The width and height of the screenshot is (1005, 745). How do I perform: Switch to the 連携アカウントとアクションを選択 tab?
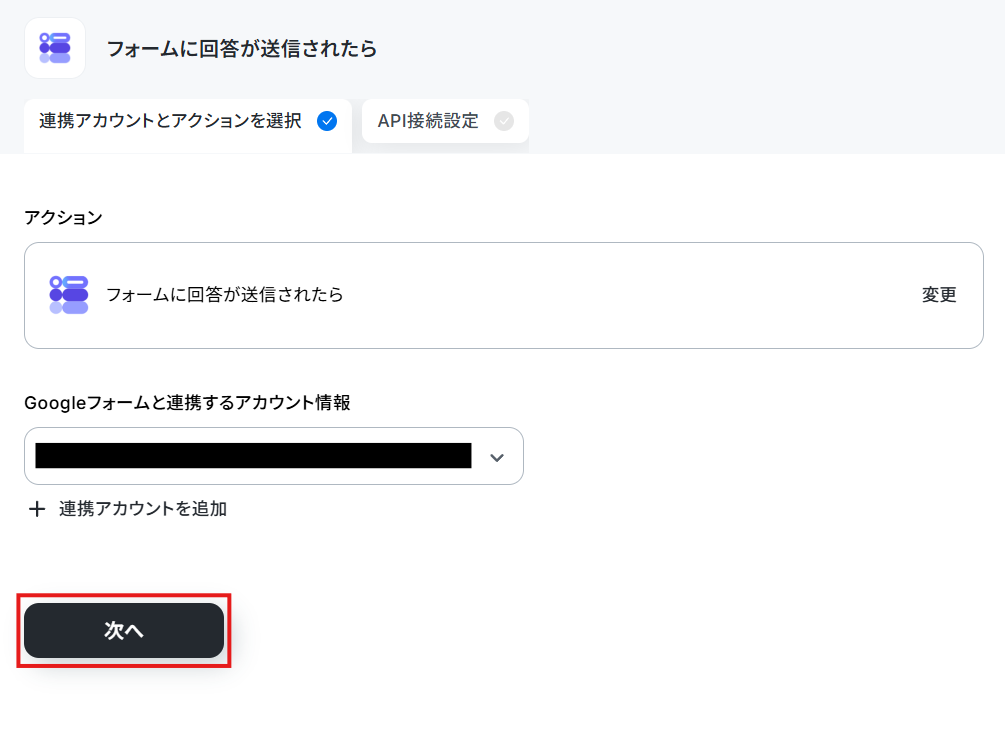coord(188,121)
